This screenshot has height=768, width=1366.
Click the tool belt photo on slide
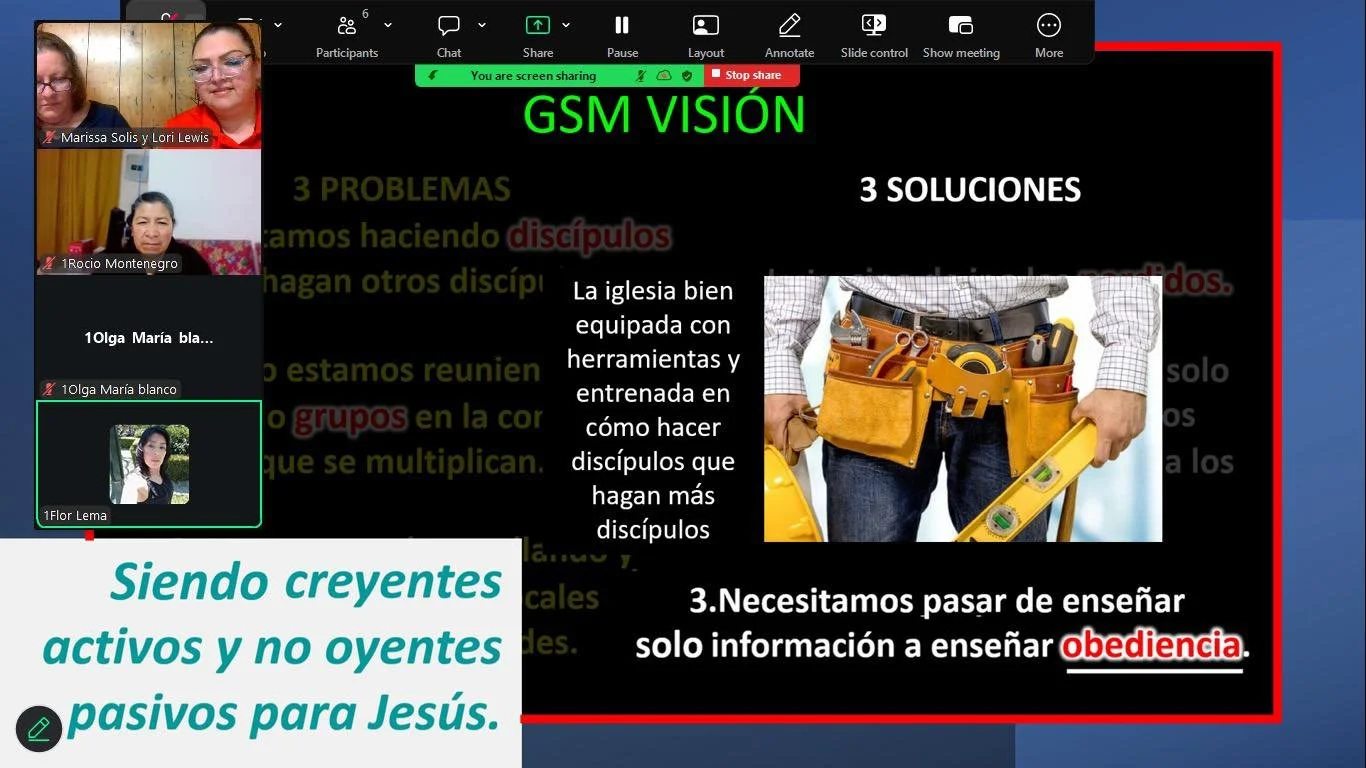[x=963, y=409]
